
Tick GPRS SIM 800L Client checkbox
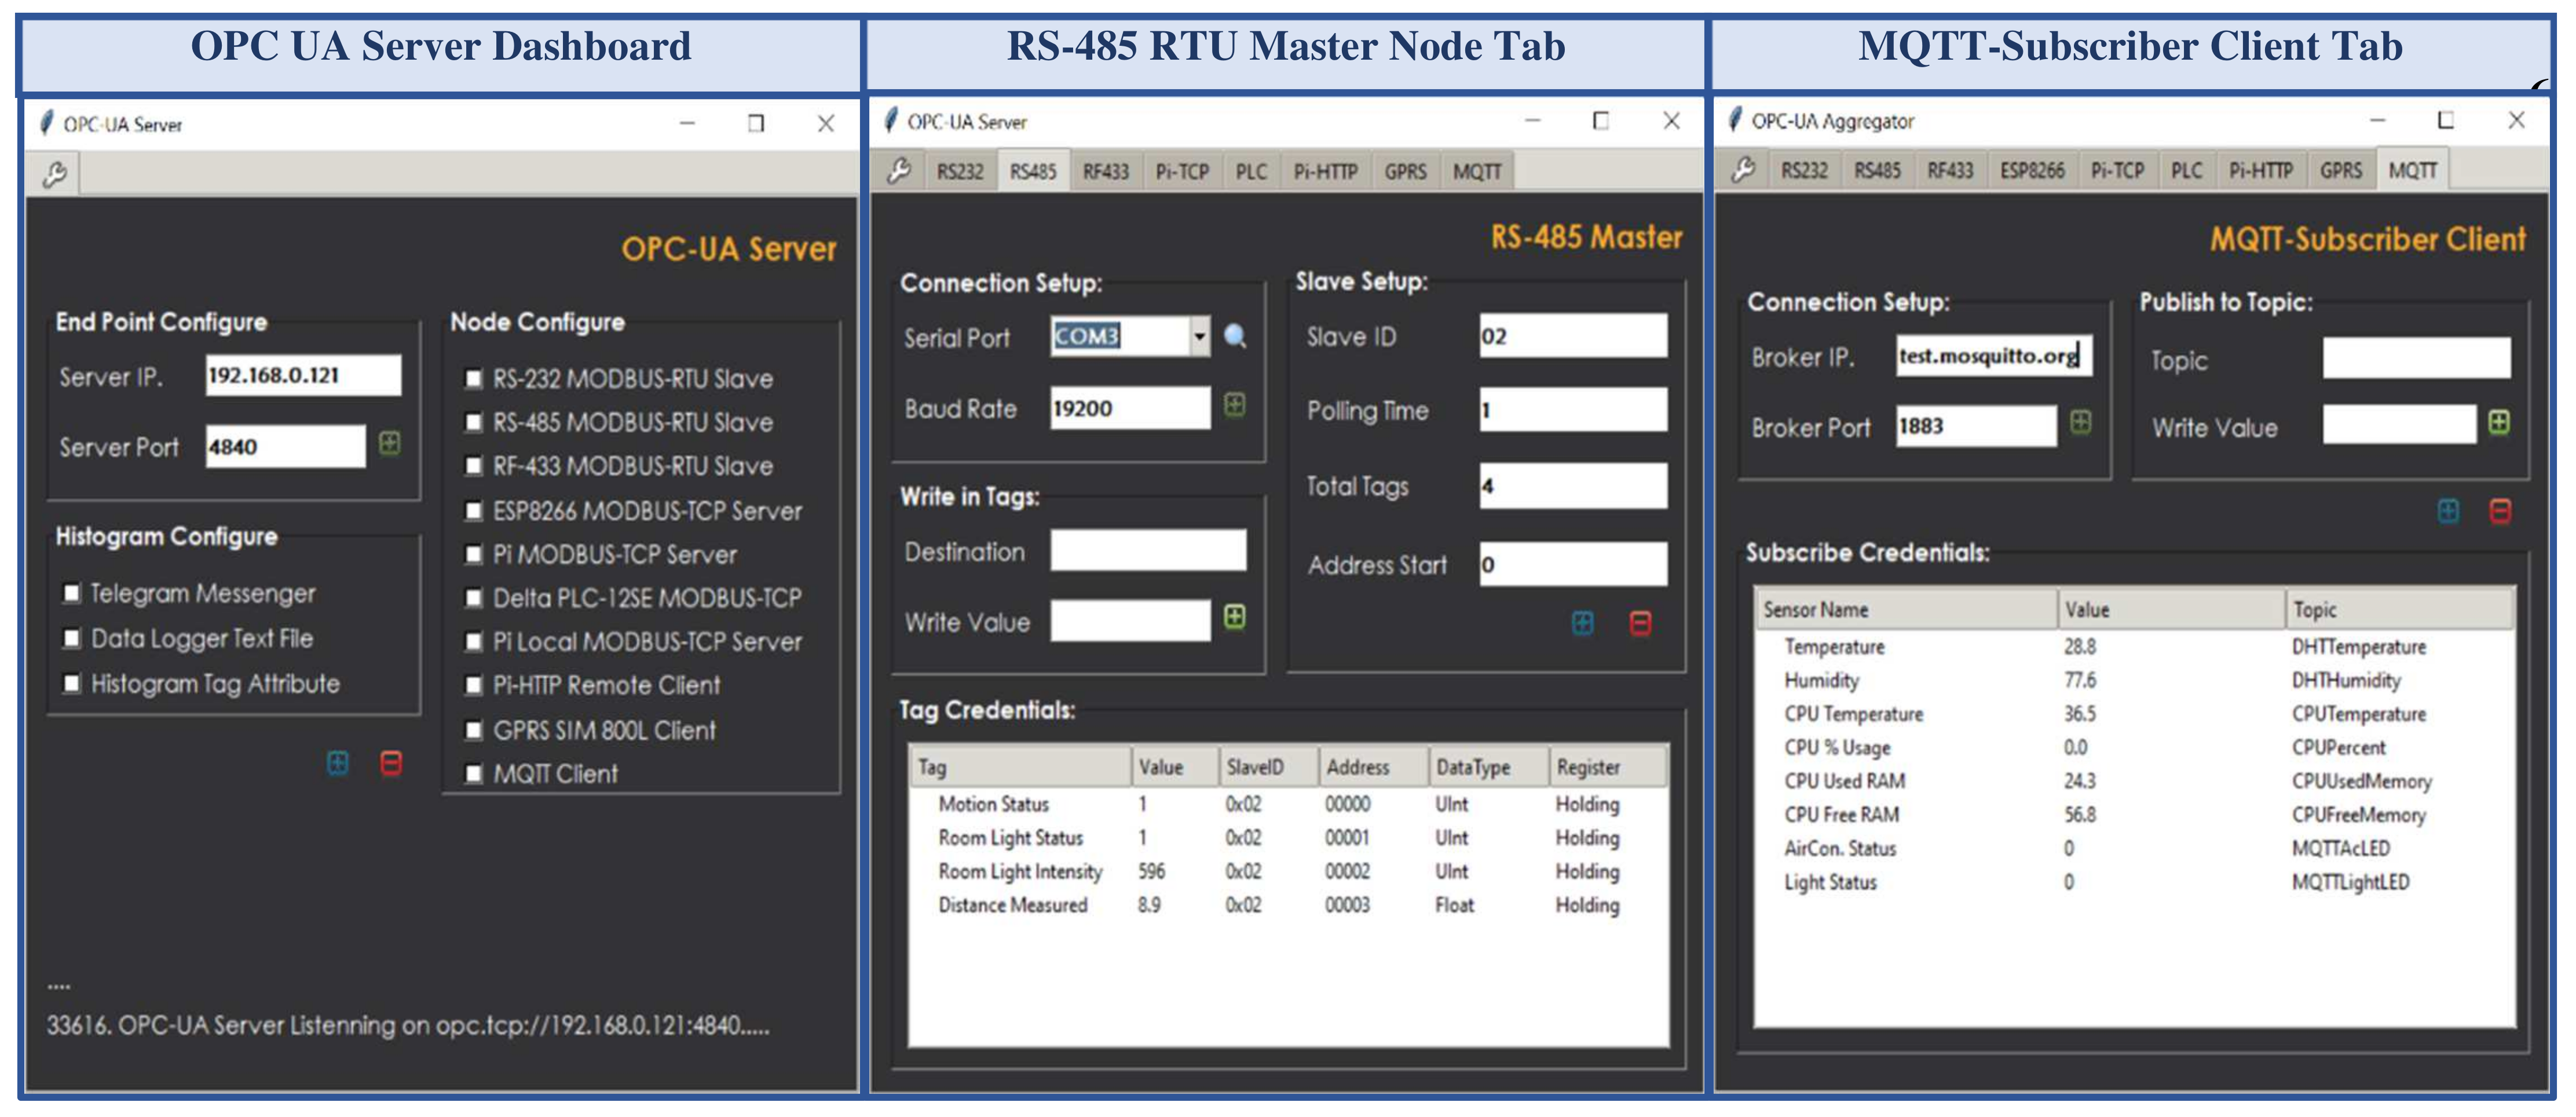point(474,730)
